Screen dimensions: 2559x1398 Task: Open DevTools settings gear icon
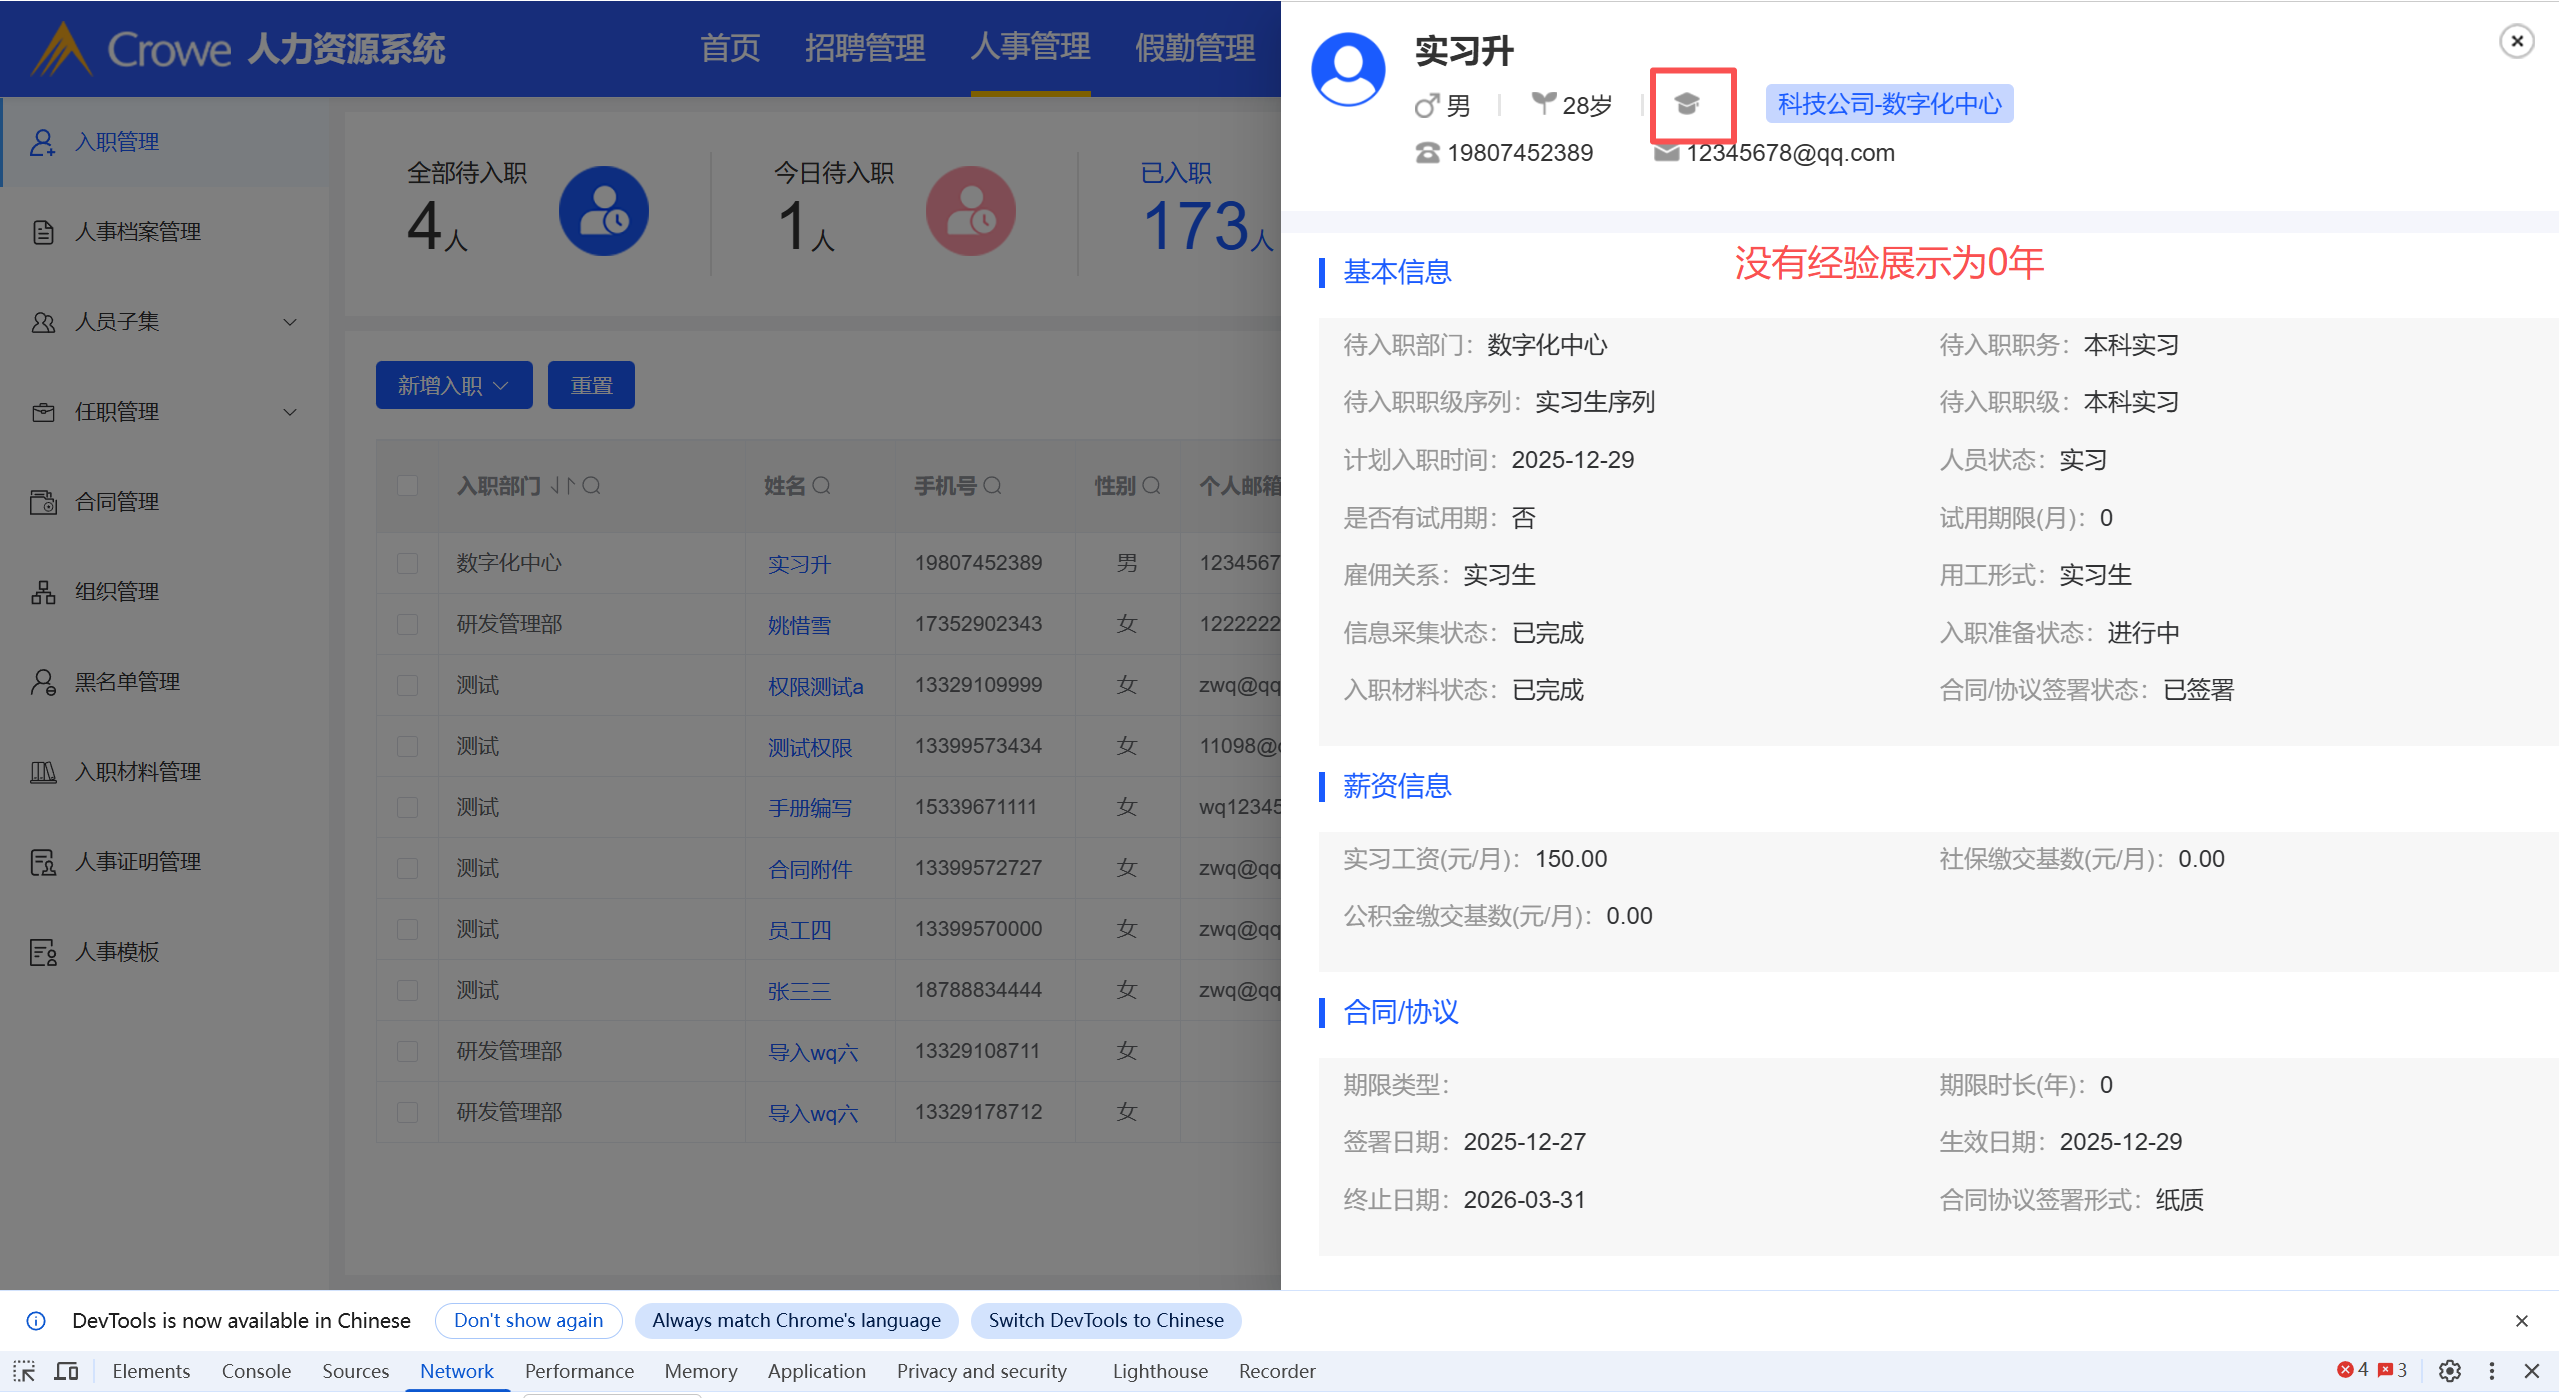coord(2449,1371)
